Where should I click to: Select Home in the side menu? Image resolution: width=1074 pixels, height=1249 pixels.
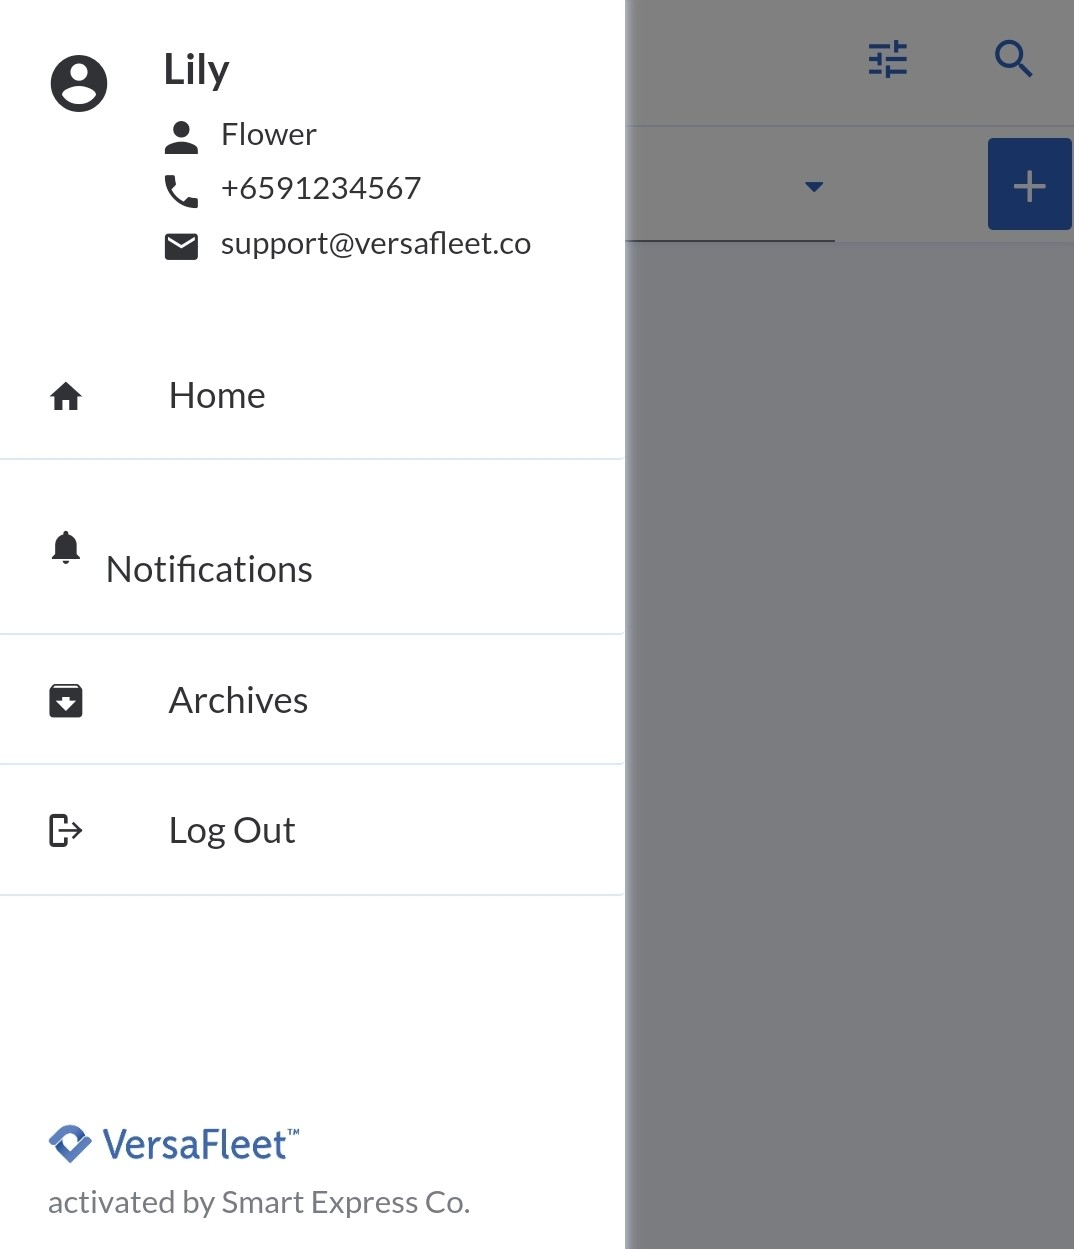tap(217, 396)
